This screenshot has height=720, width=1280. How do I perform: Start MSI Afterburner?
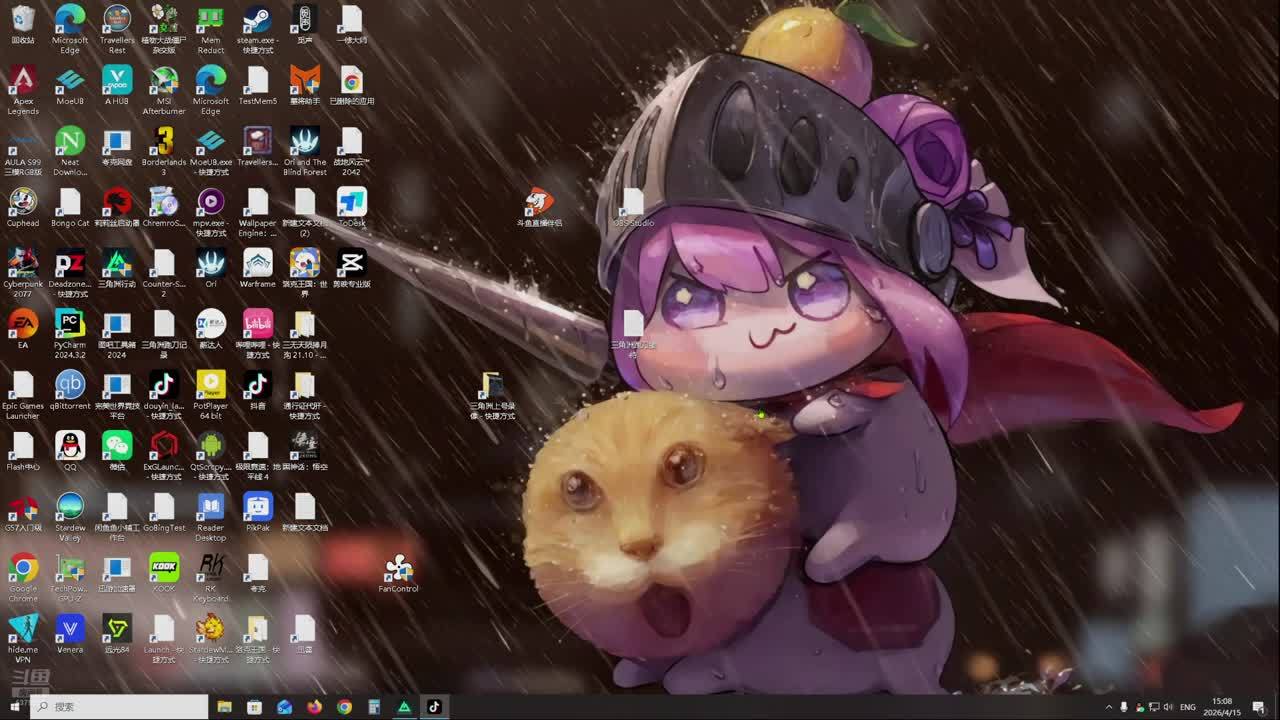(x=164, y=80)
